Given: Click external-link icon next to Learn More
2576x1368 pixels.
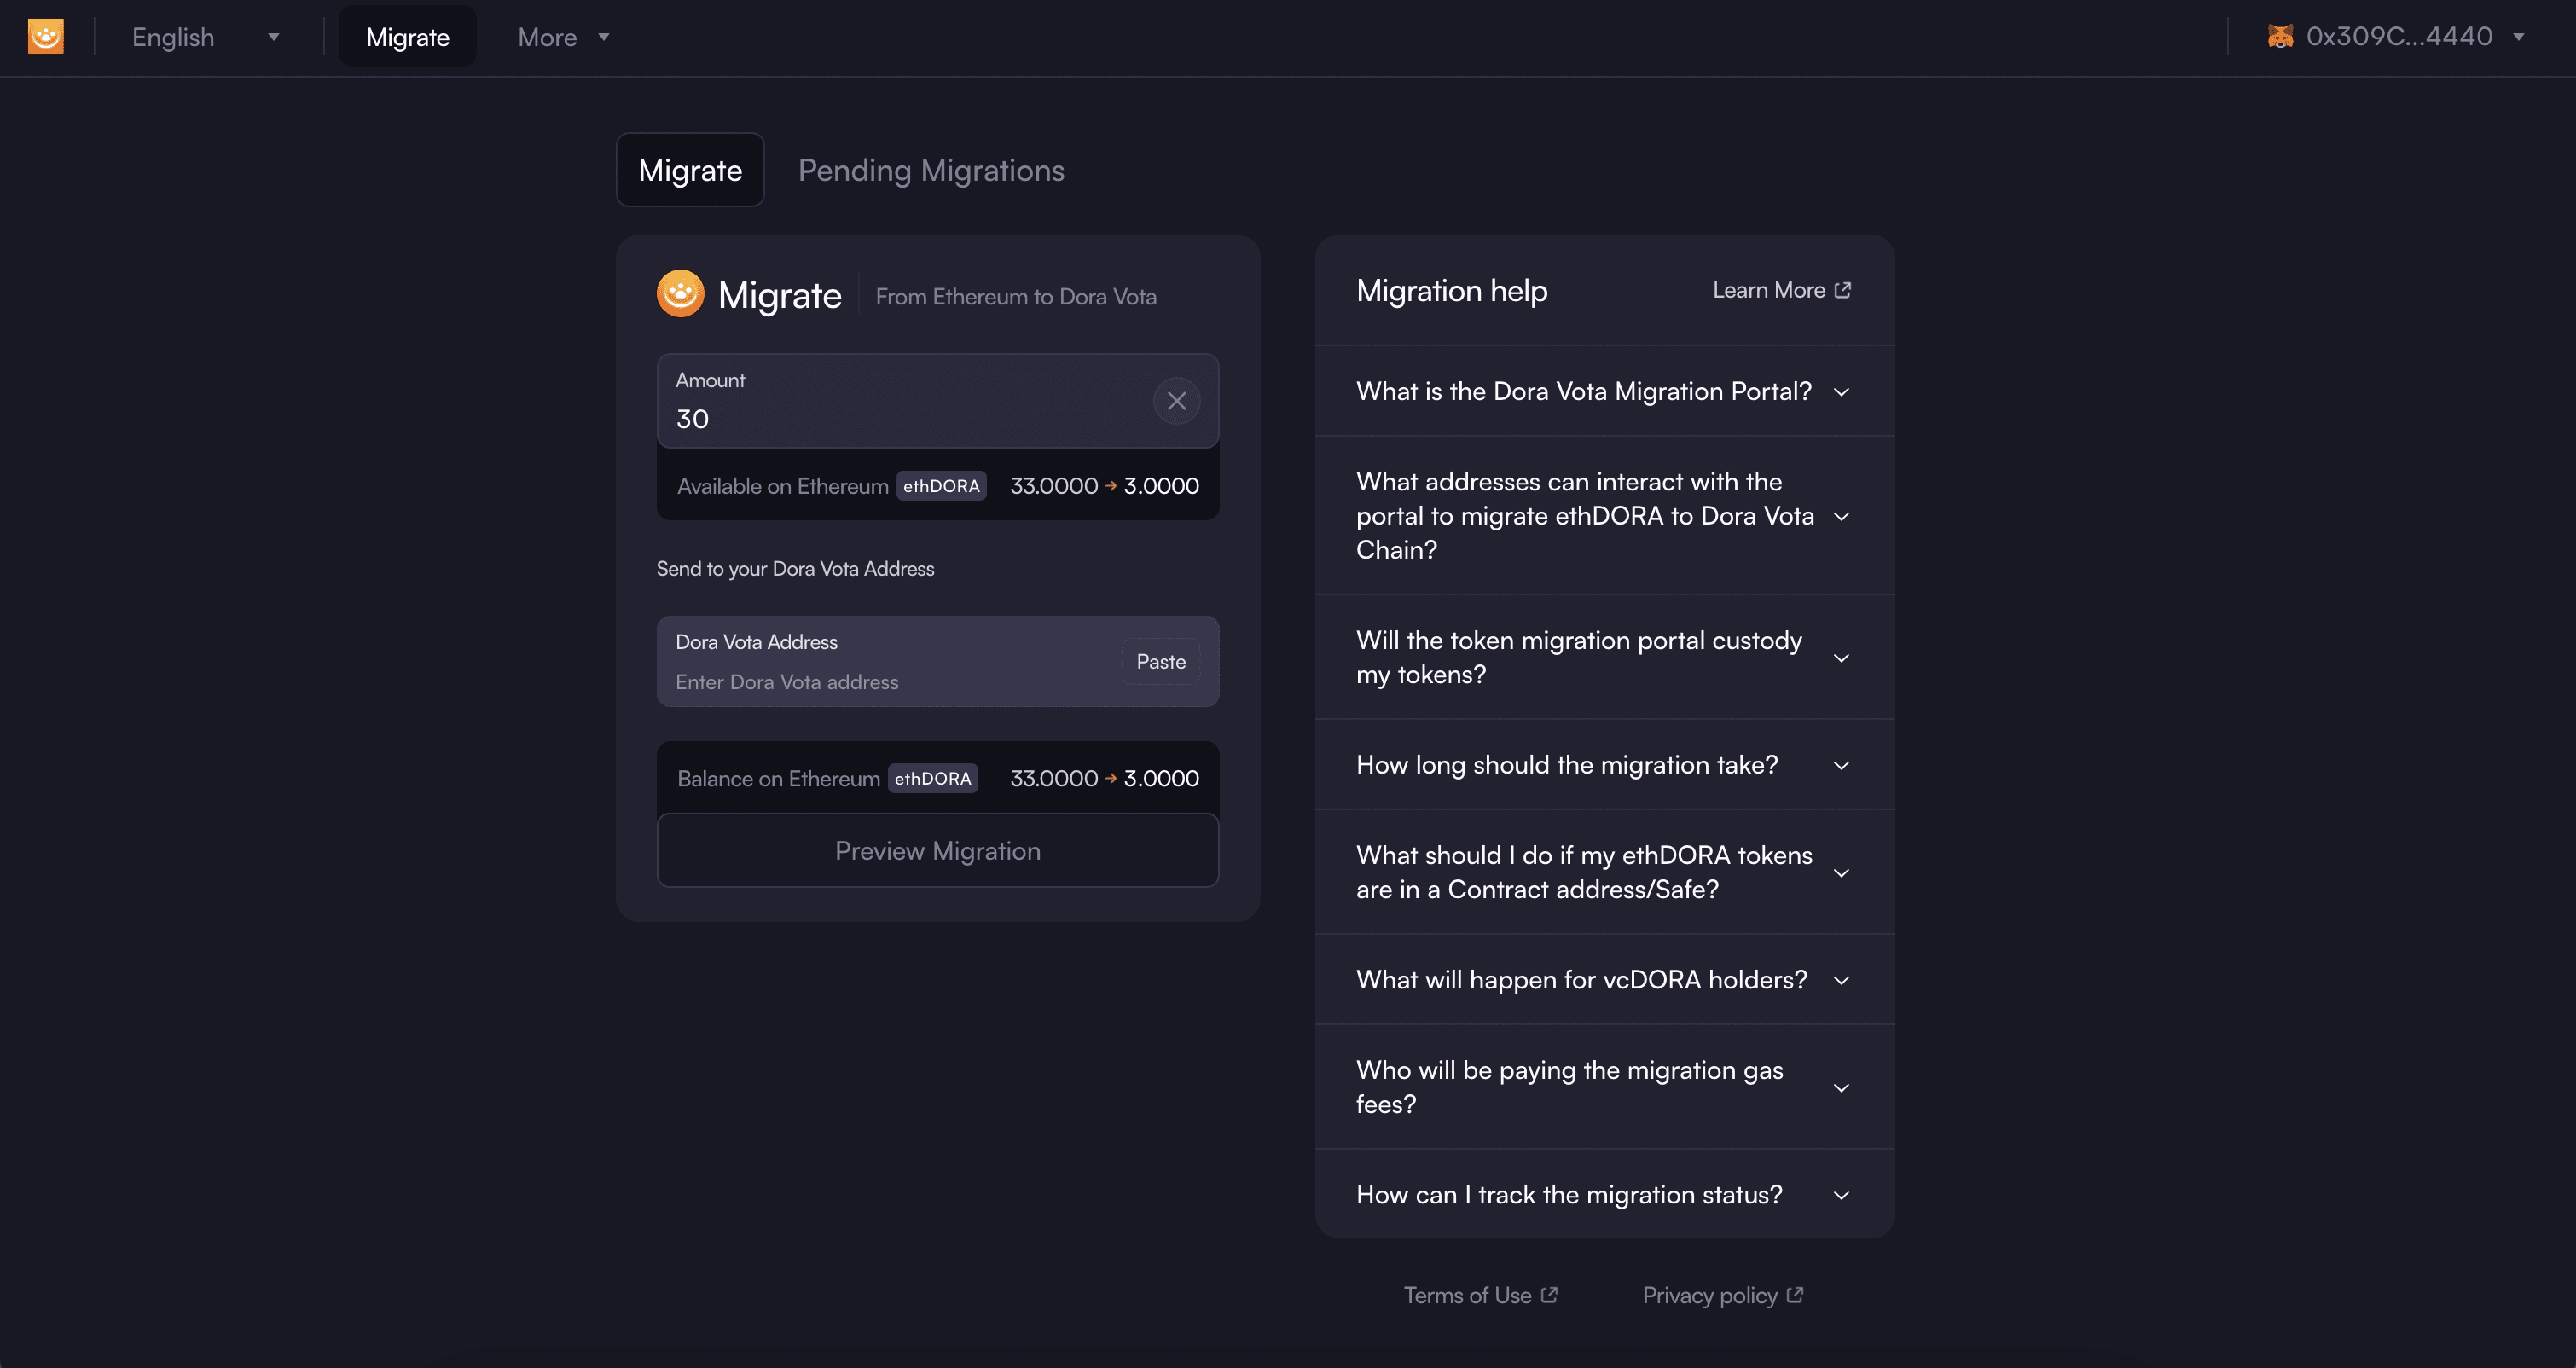Looking at the screenshot, I should click(1842, 290).
